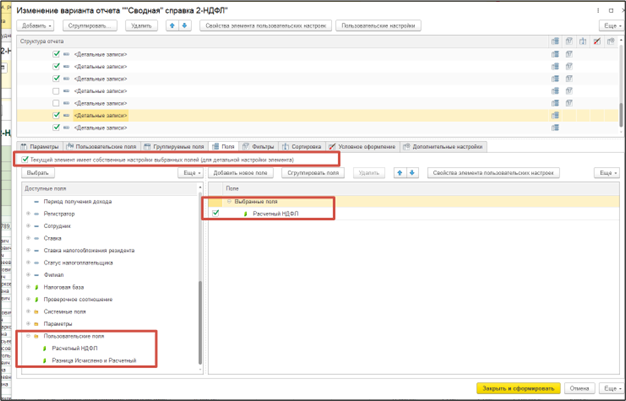The width and height of the screenshot is (626, 401).
Task: Move selected field down in fields toolbar
Action: [x=412, y=173]
